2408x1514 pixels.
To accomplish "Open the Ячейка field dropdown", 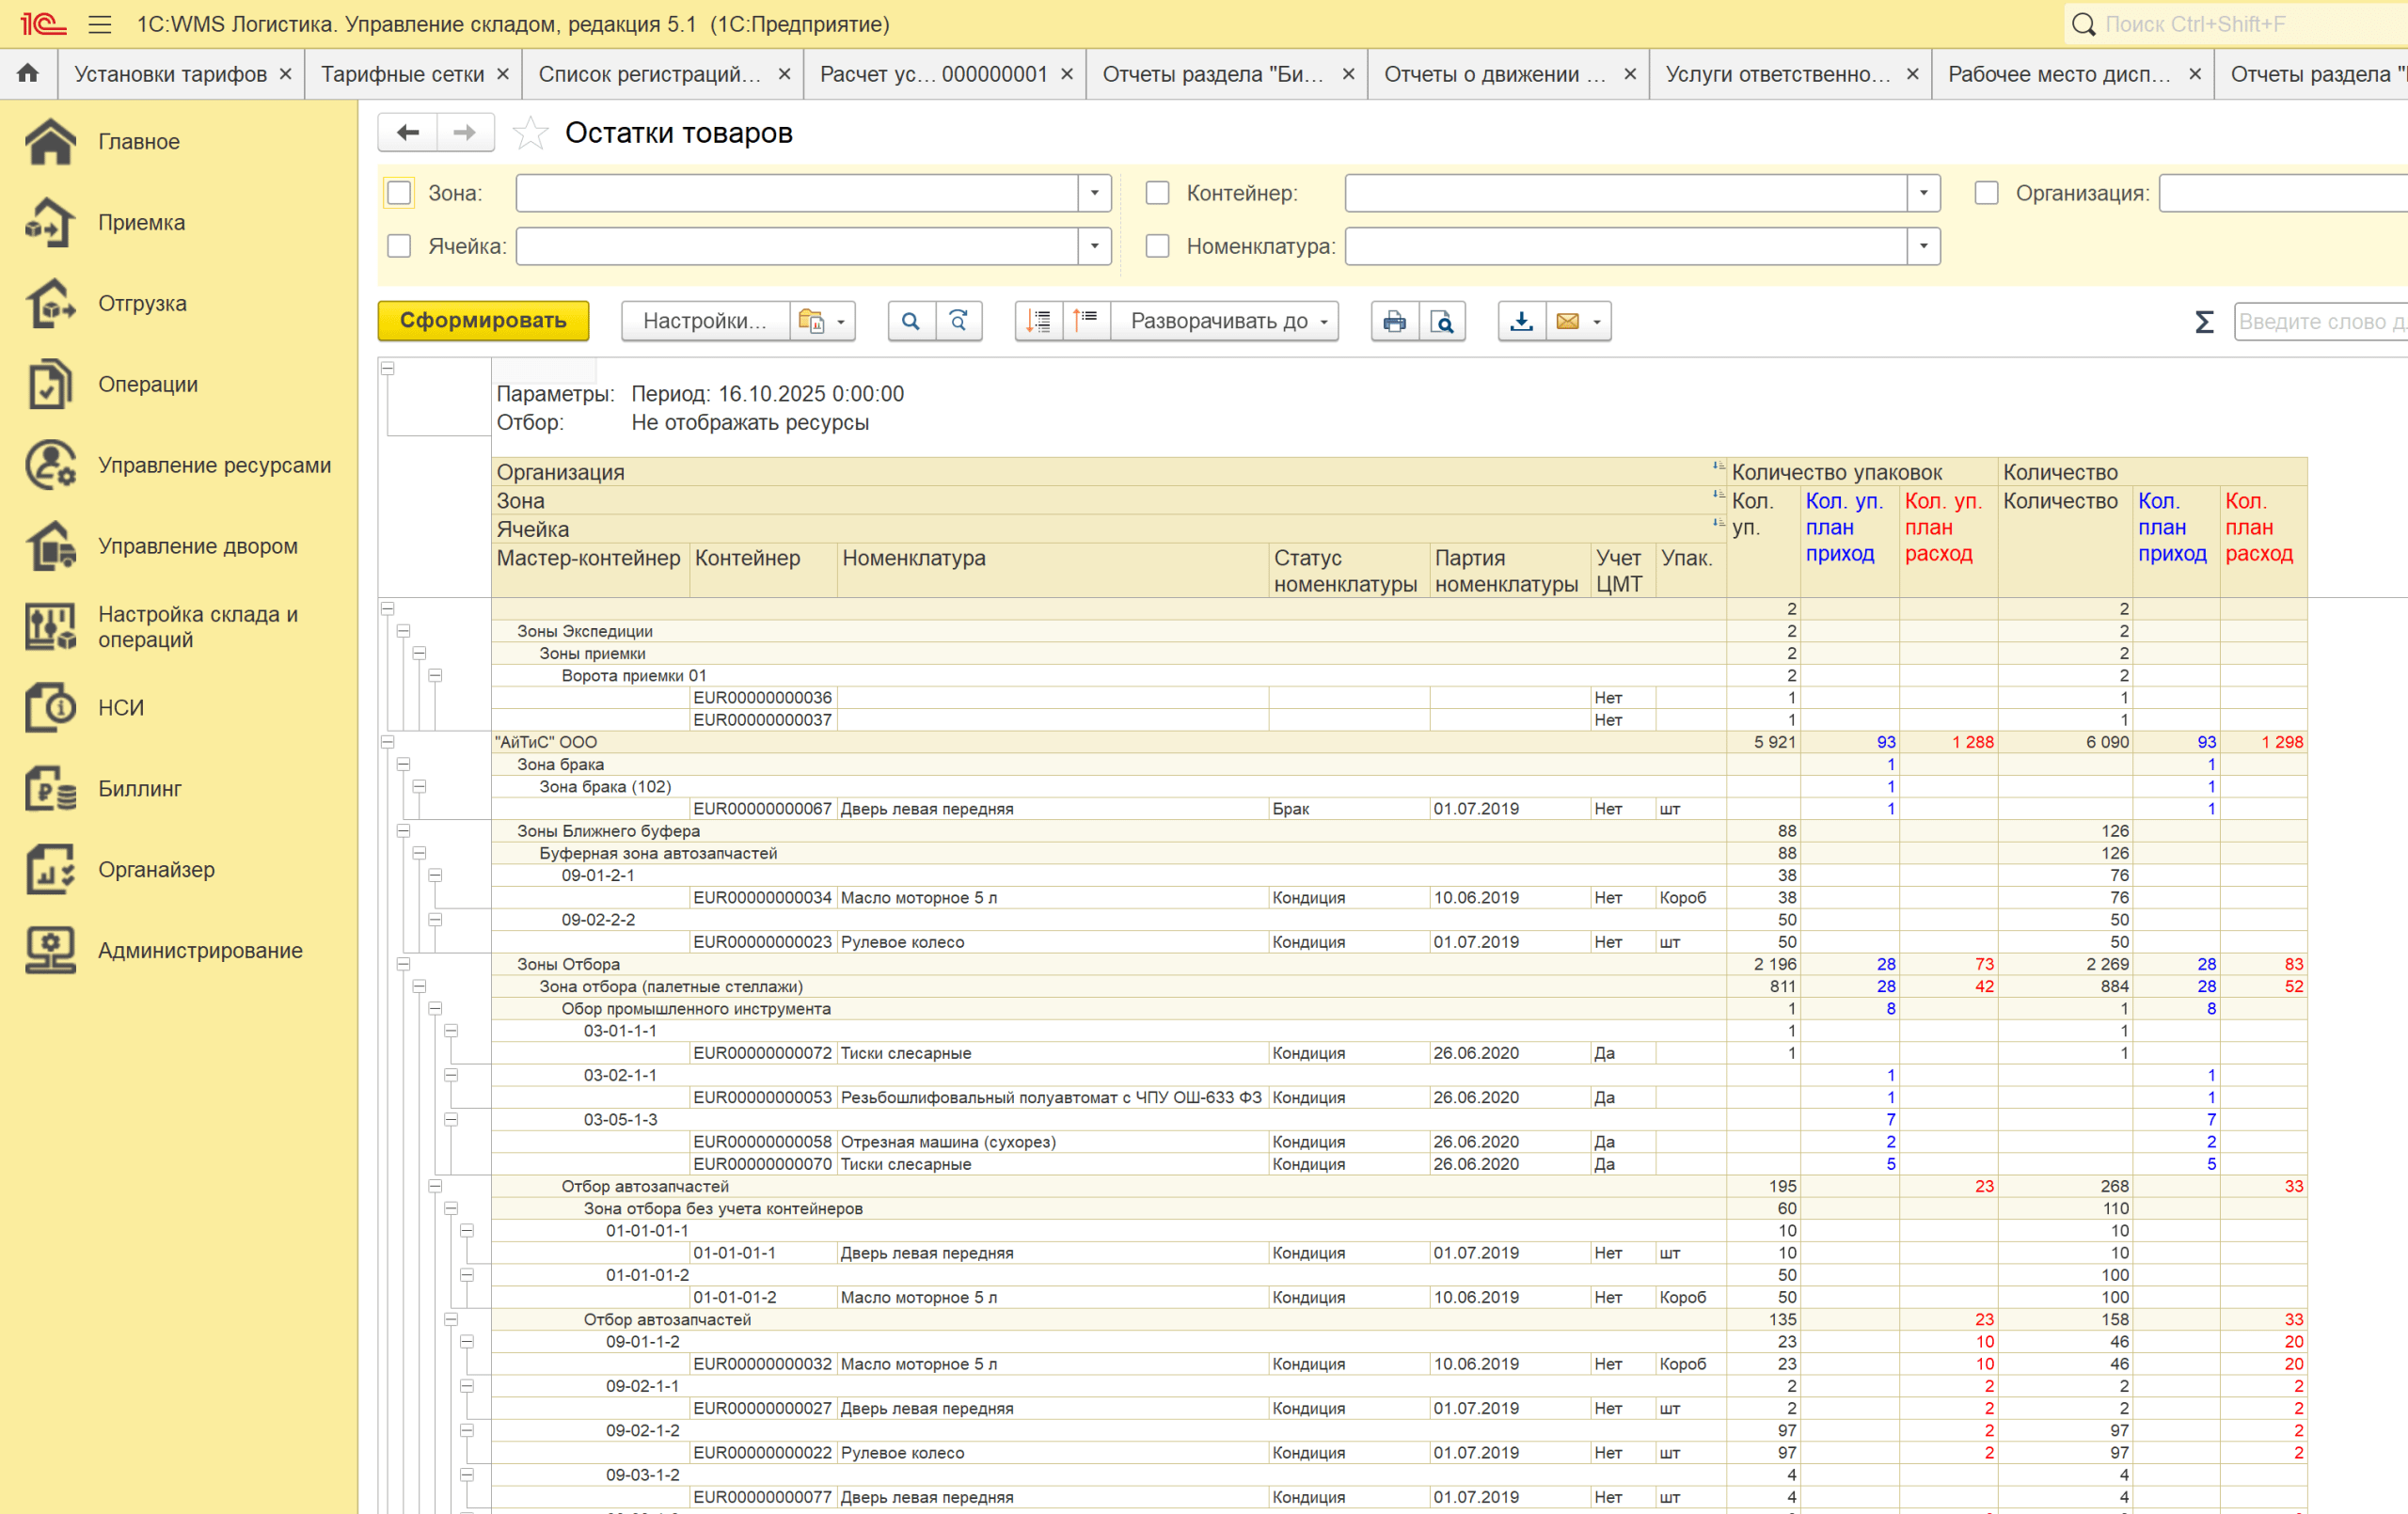I will coord(1094,246).
